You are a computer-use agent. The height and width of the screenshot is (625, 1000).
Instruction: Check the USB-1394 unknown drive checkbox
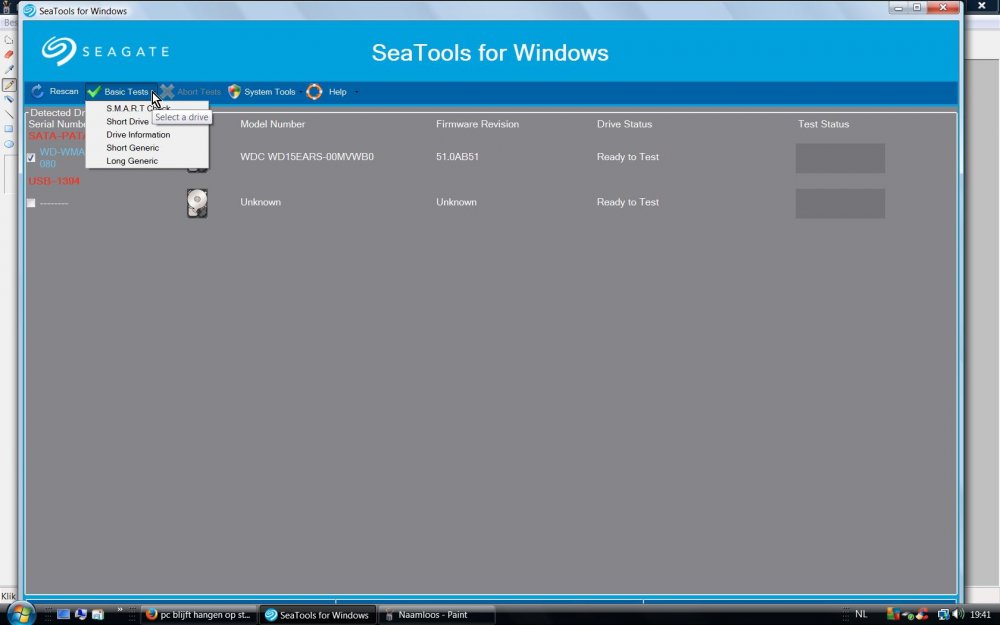[31, 203]
